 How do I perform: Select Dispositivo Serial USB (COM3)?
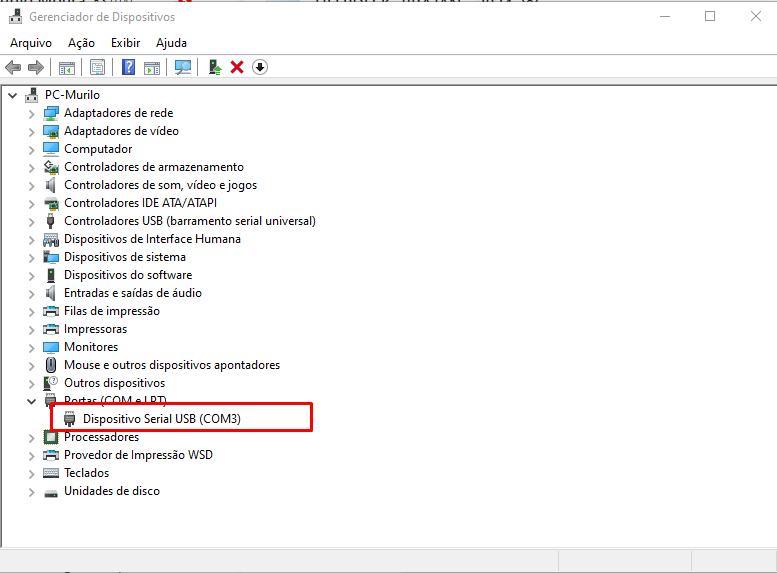click(161, 419)
